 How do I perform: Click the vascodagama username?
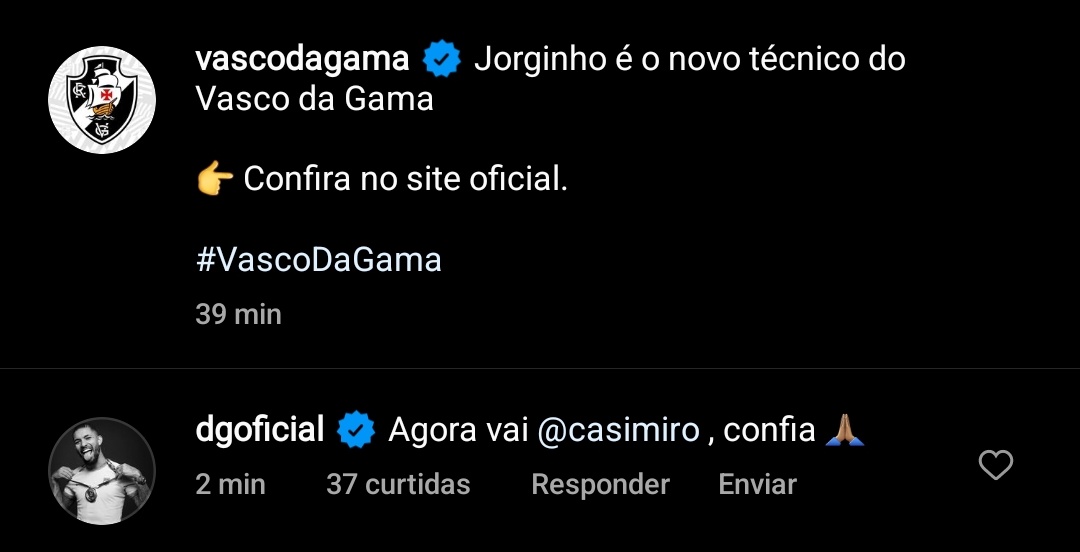click(303, 60)
